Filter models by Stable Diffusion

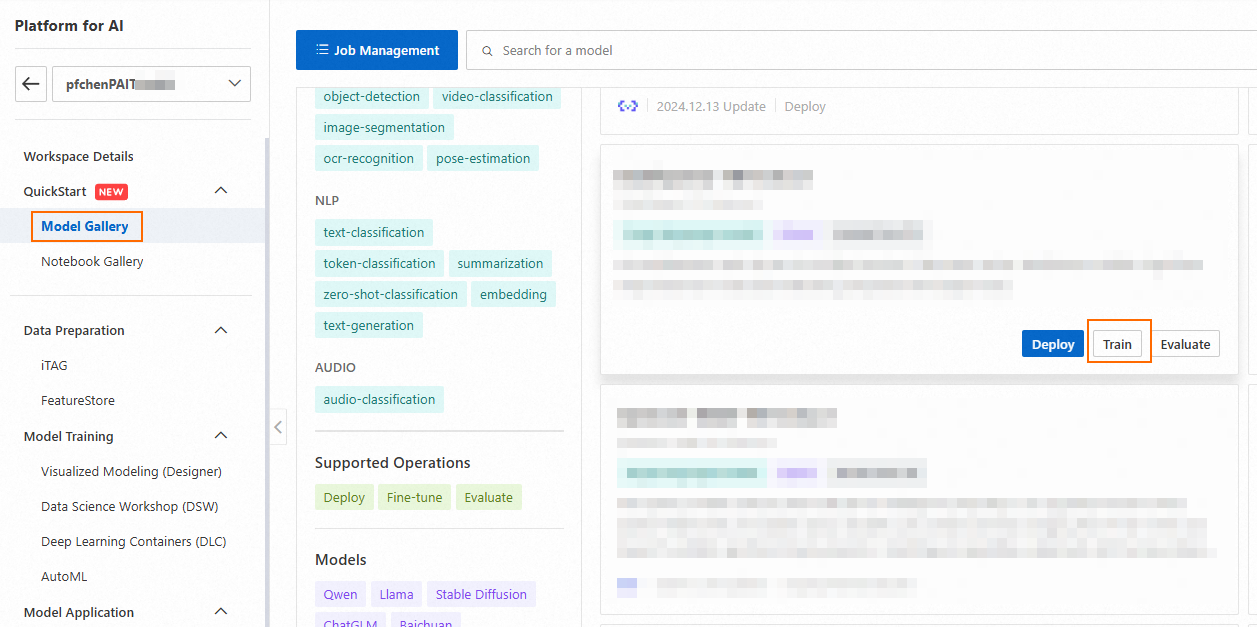pos(481,594)
